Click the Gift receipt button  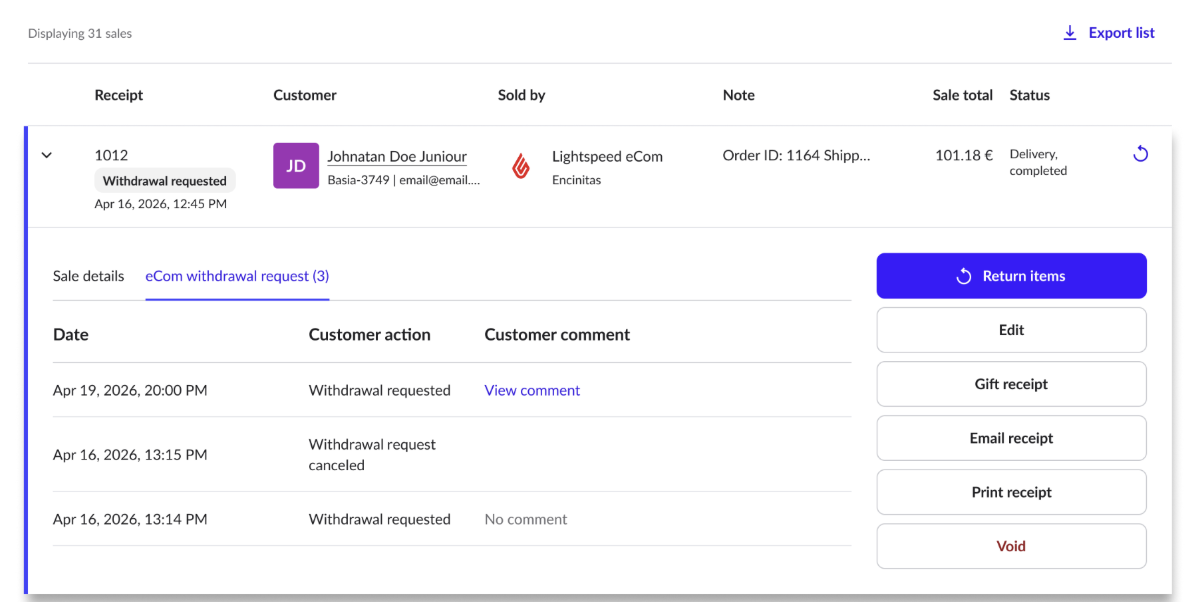point(1011,384)
